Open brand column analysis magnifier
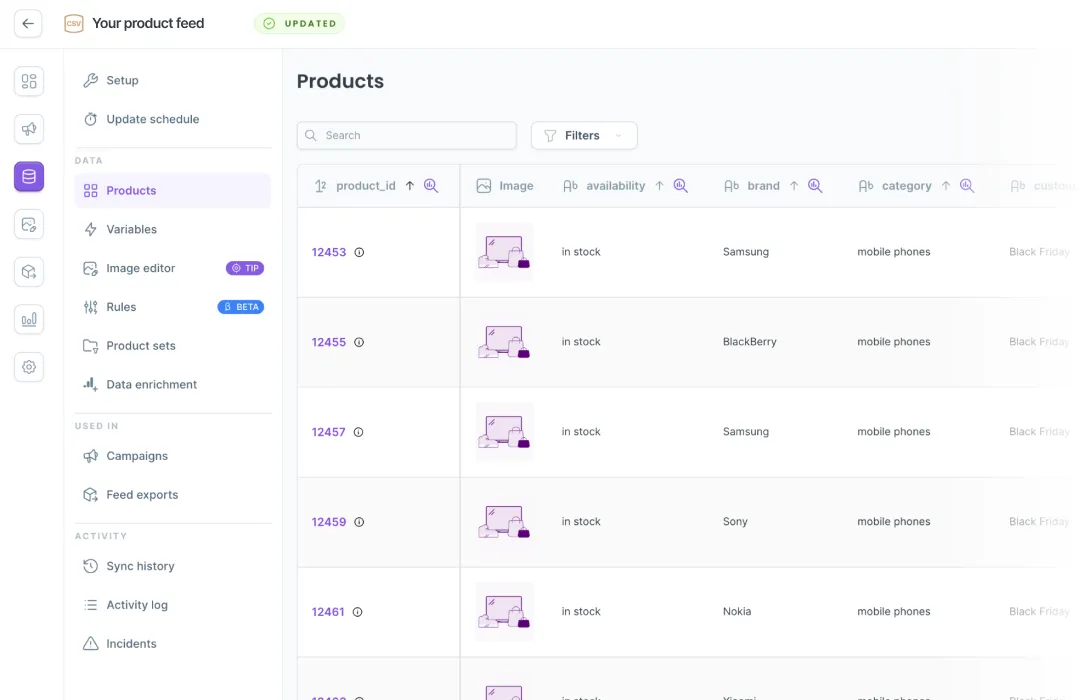The width and height of the screenshot is (1088, 700). click(x=815, y=186)
